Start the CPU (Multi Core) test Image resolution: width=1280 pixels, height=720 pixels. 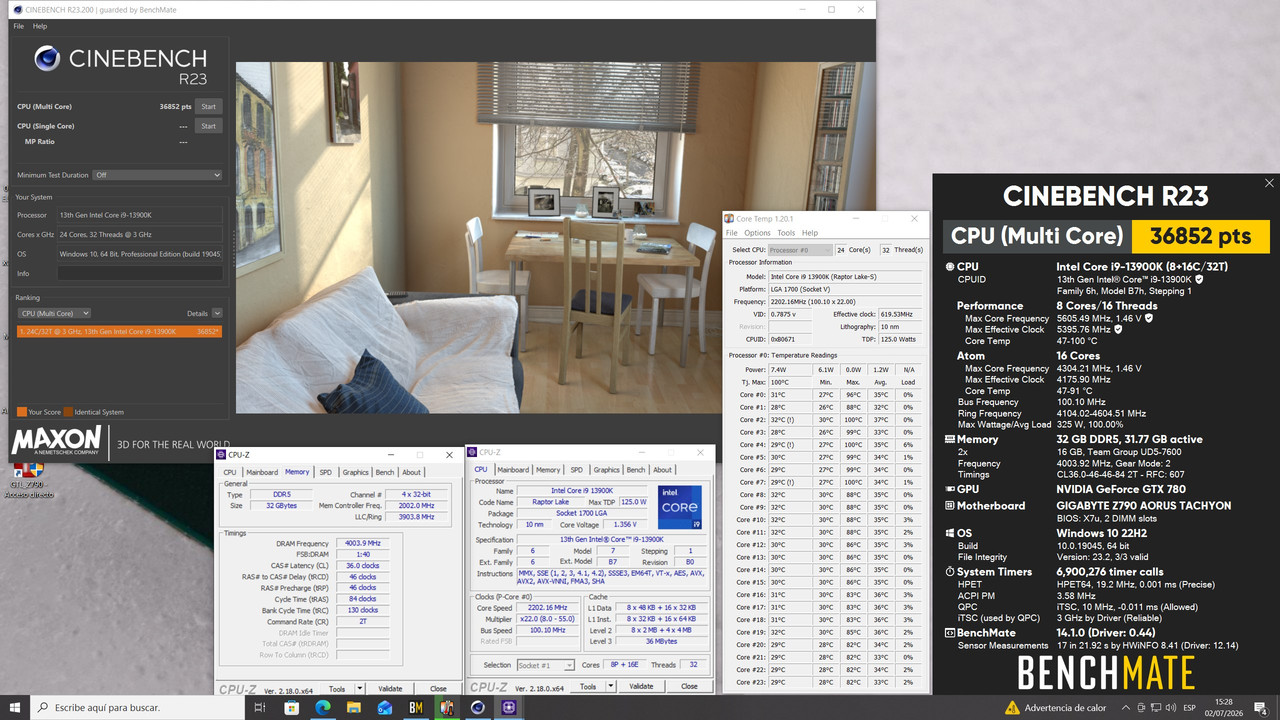pyautogui.click(x=208, y=106)
